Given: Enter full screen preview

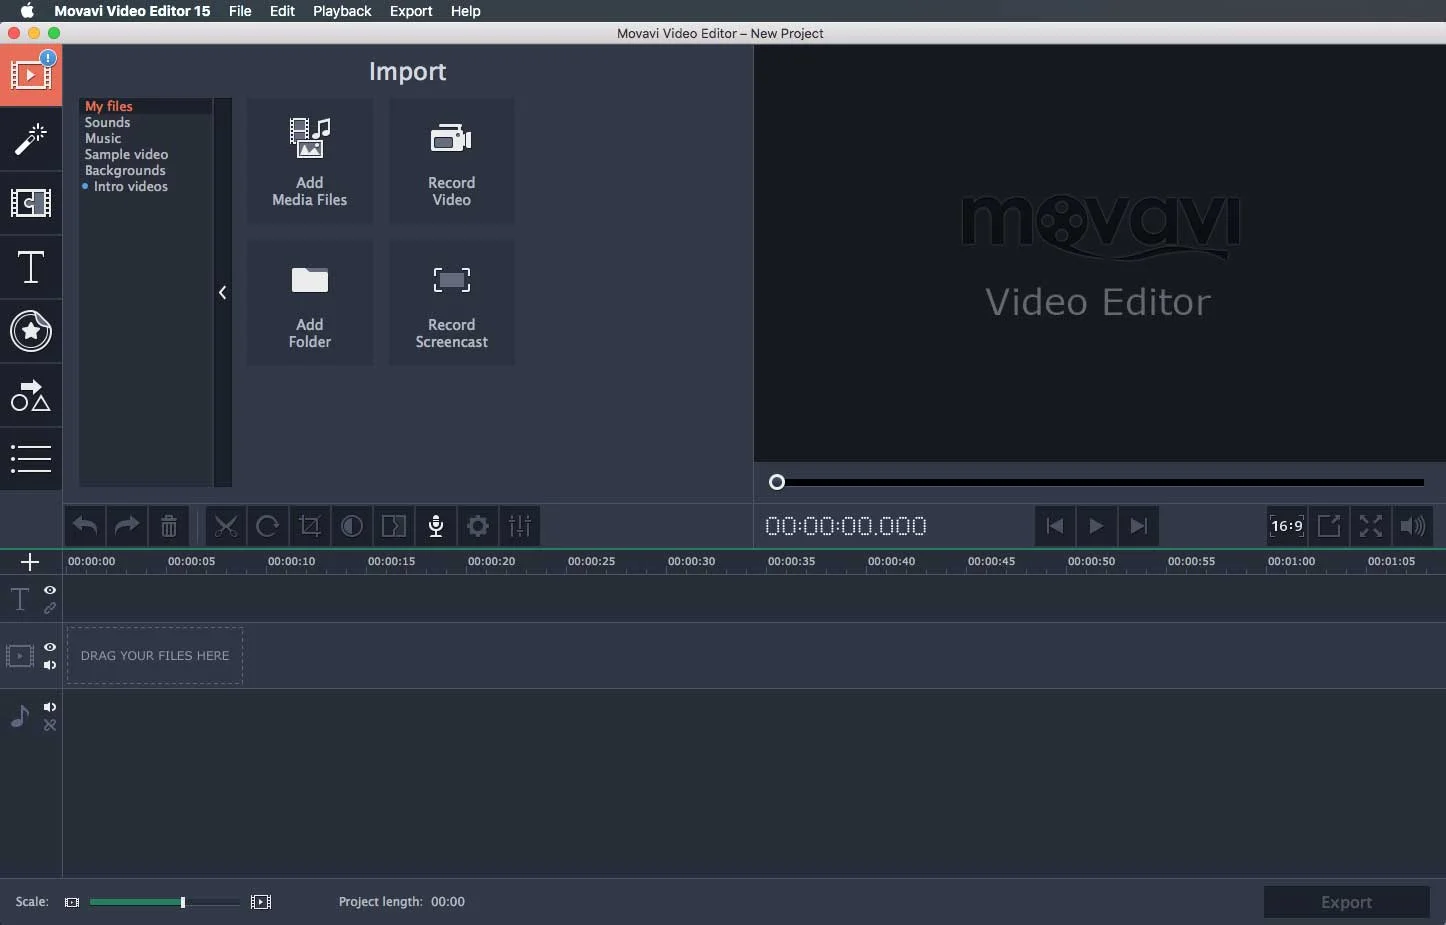Looking at the screenshot, I should 1371,526.
